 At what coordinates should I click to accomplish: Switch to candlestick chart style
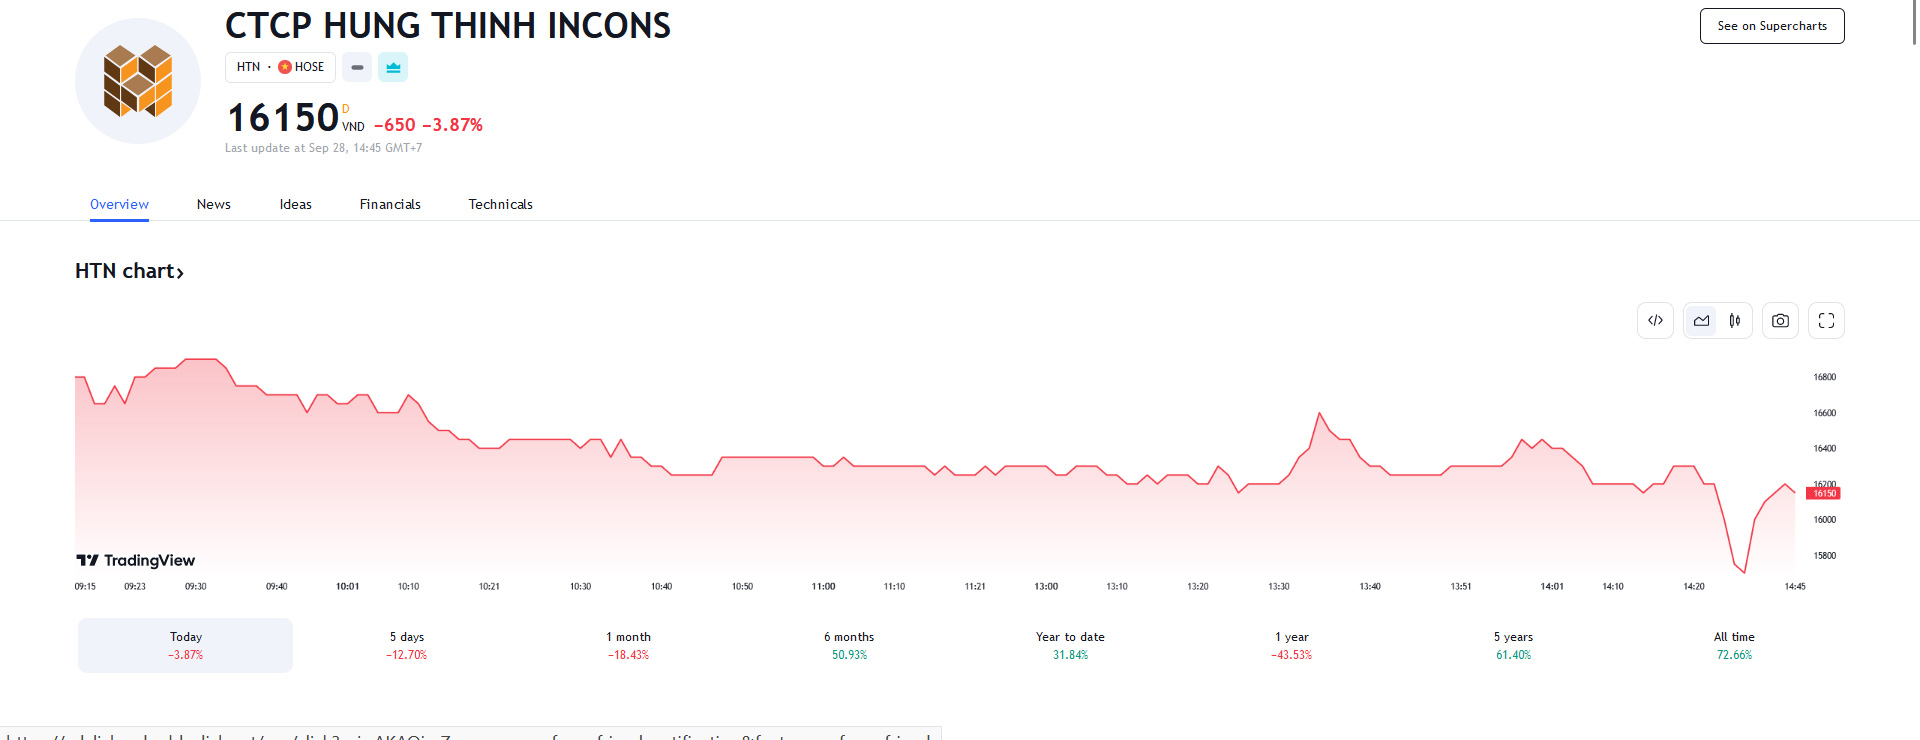pyautogui.click(x=1735, y=321)
